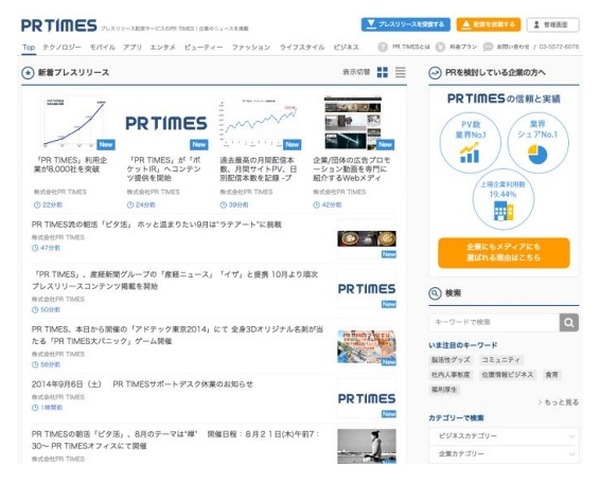Click the search magnifier button
Screen dimensions: 600x484
(x=569, y=323)
